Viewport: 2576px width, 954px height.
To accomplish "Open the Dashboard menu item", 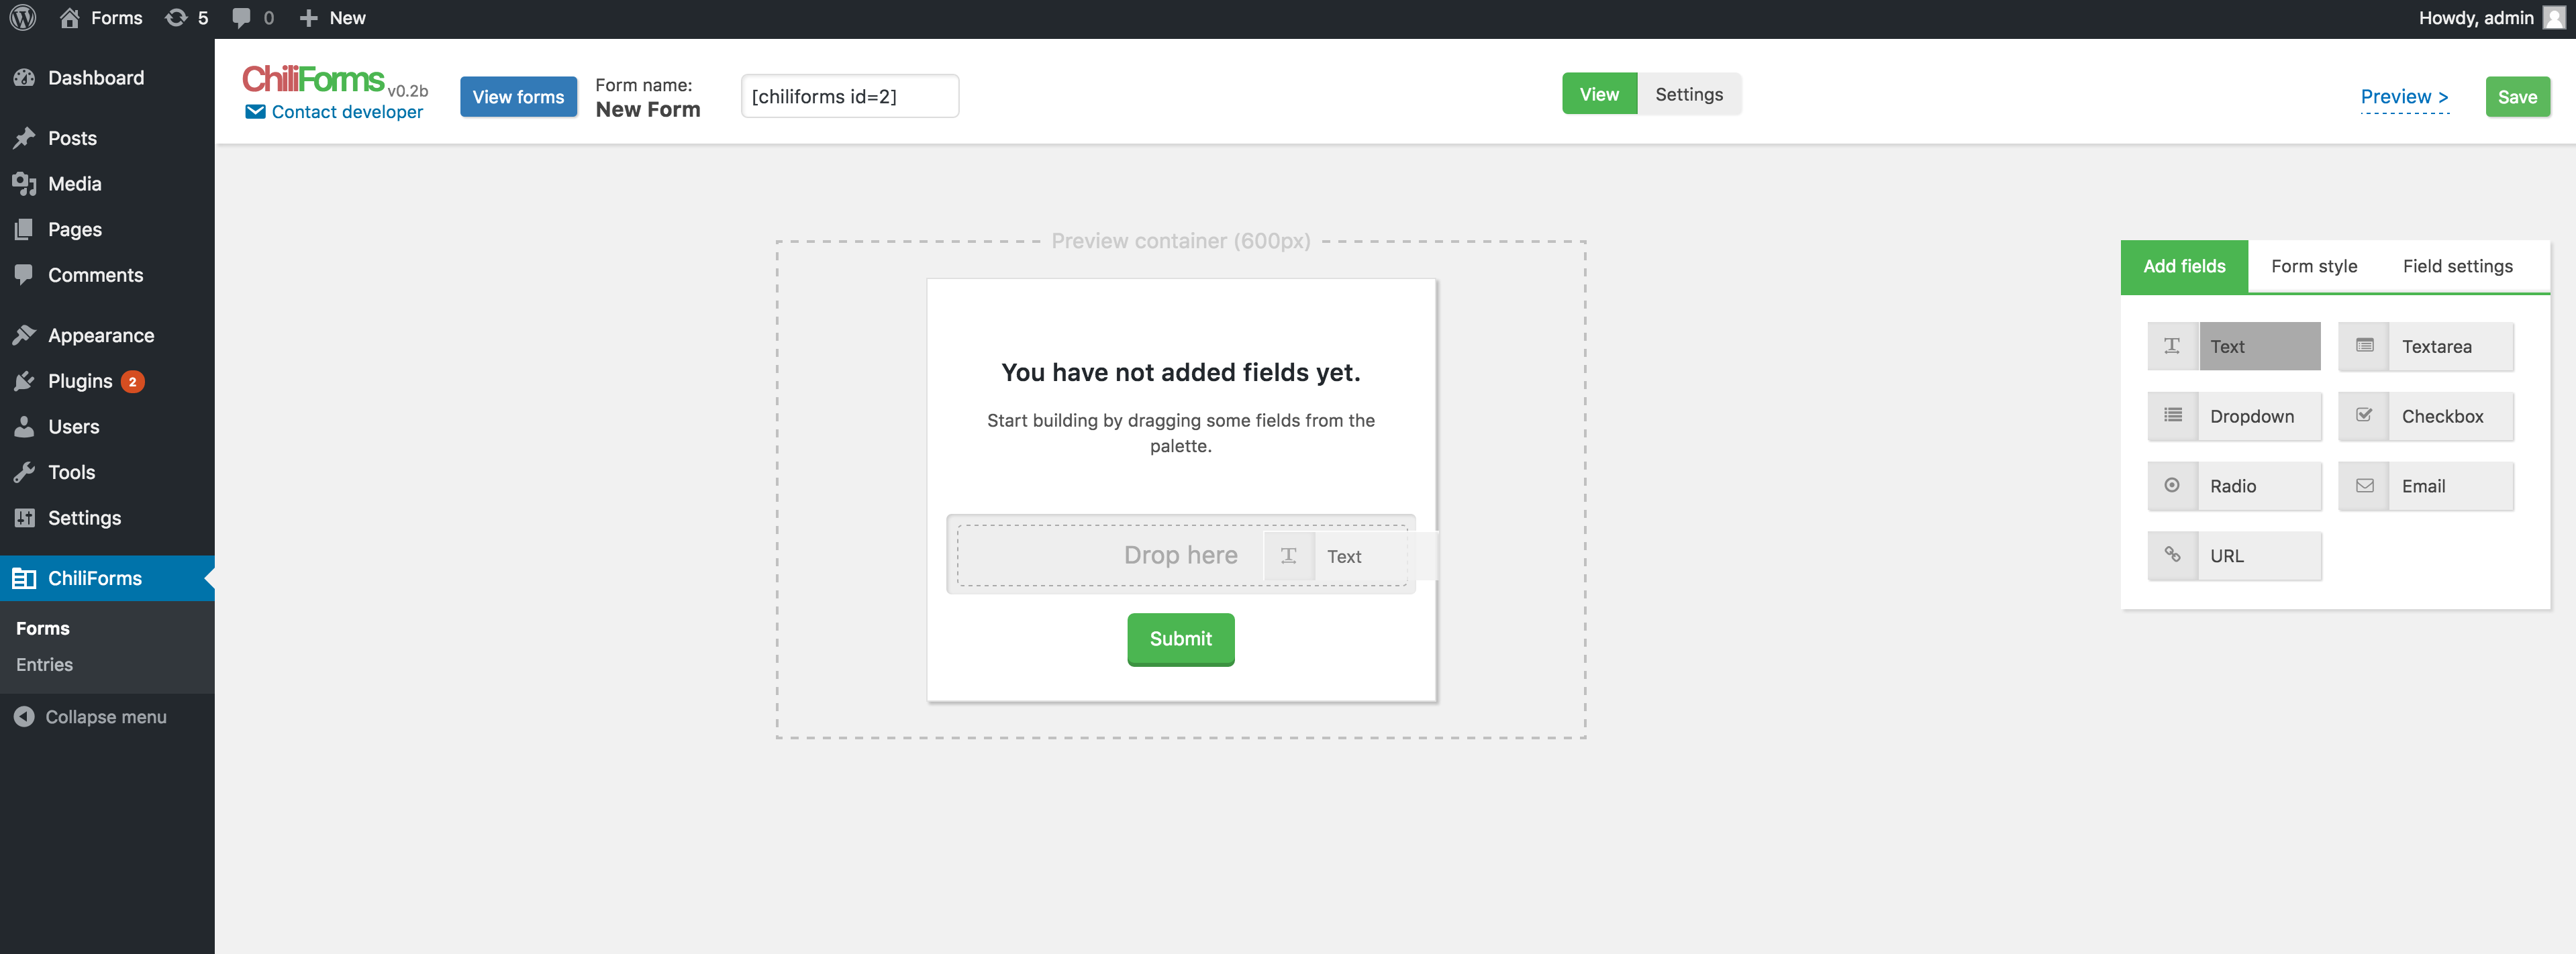I will click(x=107, y=78).
